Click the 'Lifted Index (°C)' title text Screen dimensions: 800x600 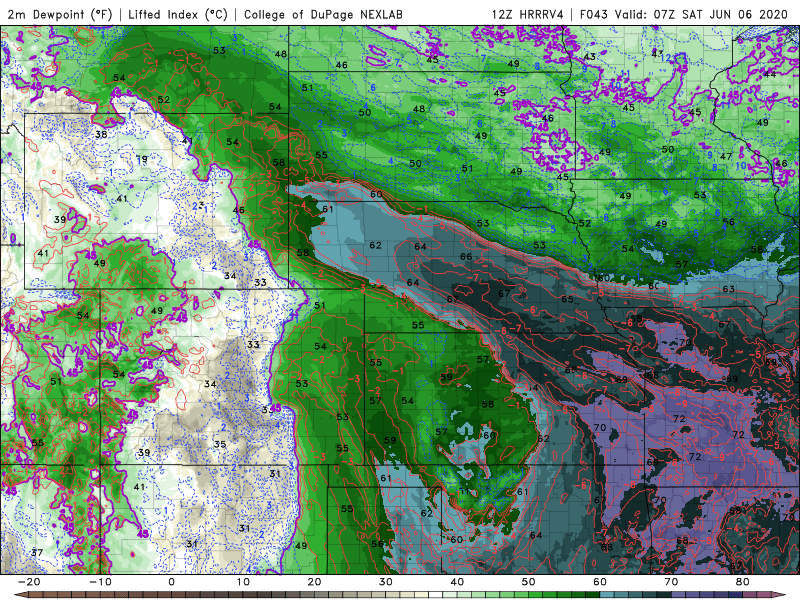pyautogui.click(x=178, y=14)
